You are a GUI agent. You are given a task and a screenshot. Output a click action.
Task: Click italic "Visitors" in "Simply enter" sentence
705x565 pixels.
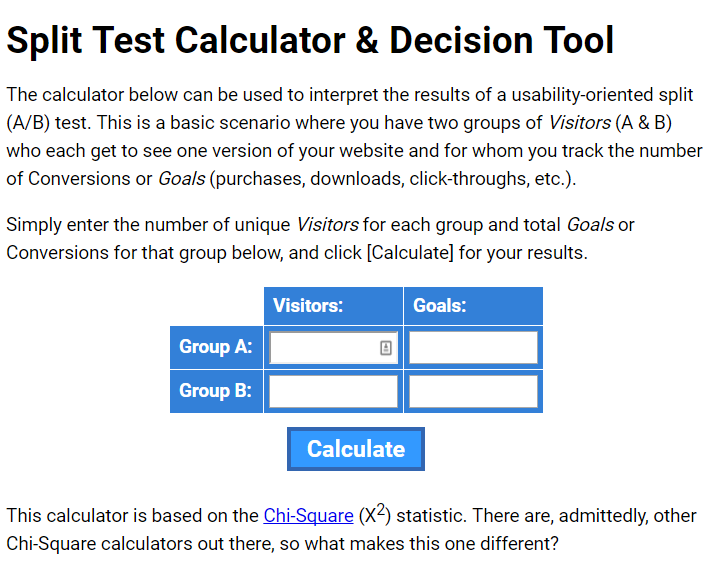point(327,224)
